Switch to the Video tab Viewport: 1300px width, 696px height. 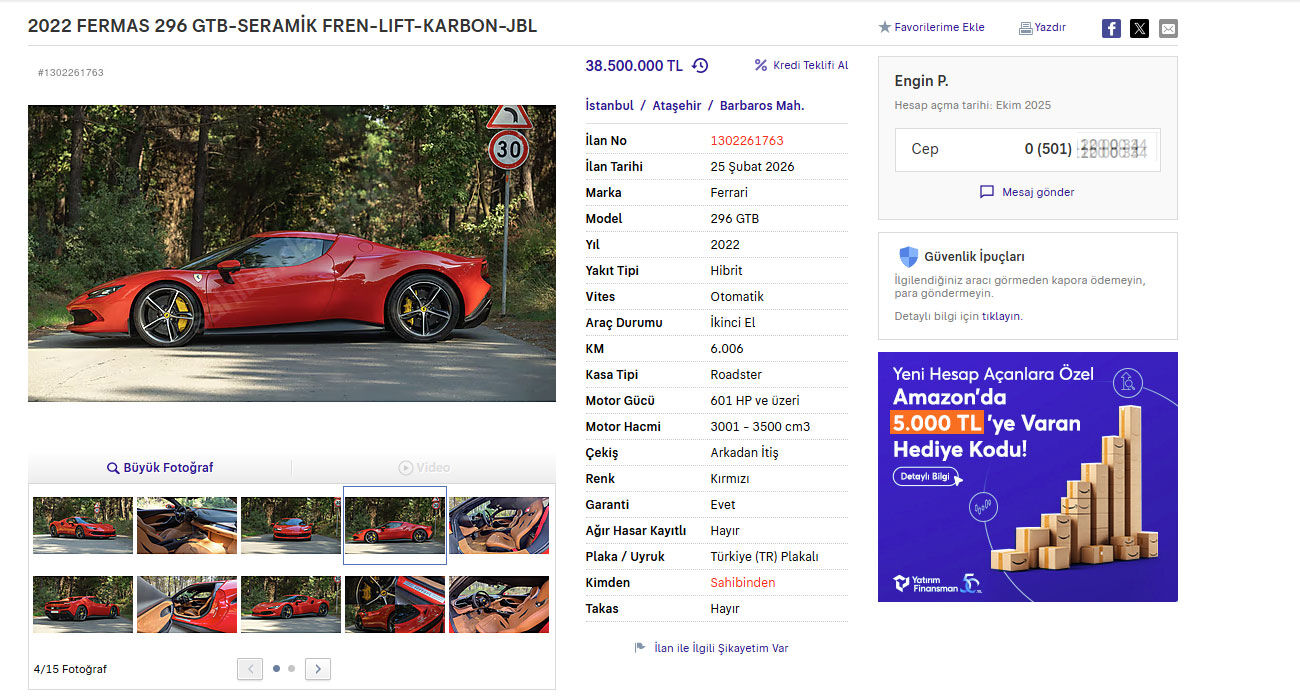point(424,468)
